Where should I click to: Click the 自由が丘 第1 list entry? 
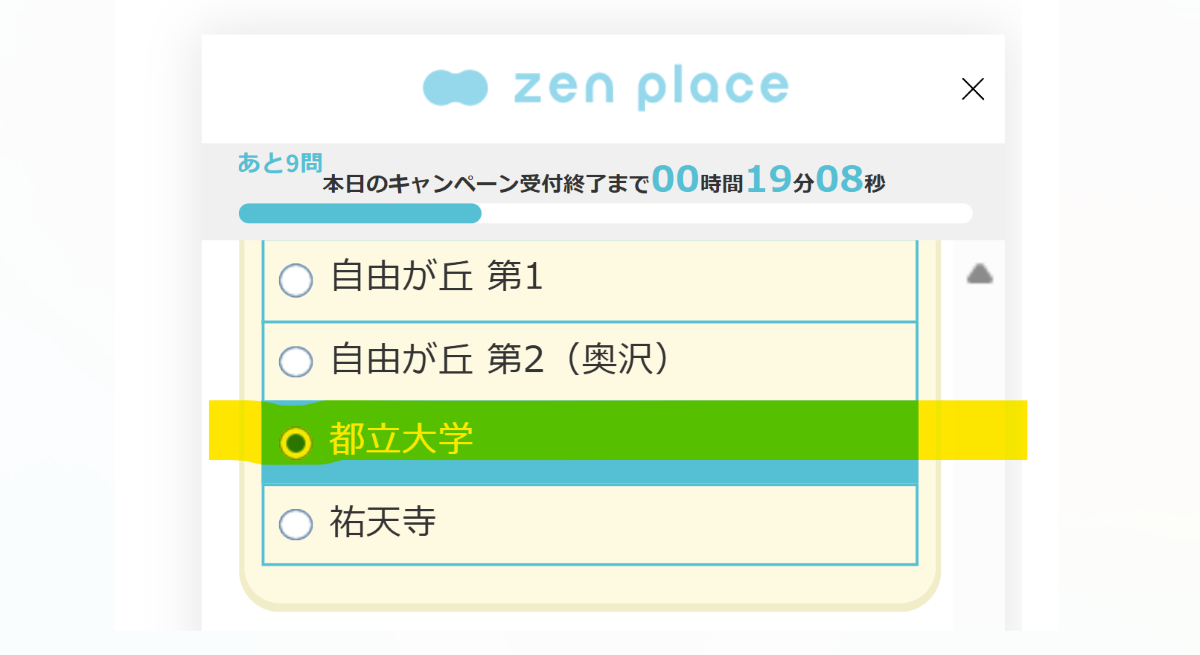coord(435,281)
